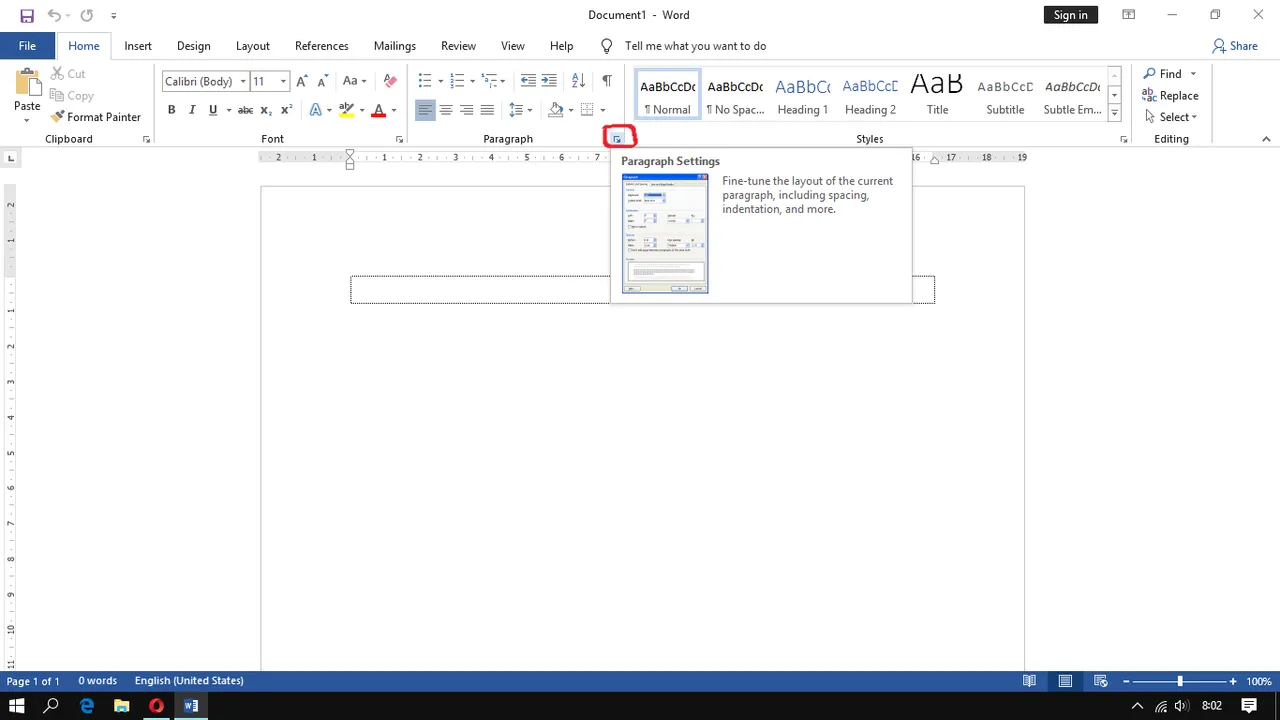Select the Format Painter tool
This screenshot has width=1280, height=720.
96,117
